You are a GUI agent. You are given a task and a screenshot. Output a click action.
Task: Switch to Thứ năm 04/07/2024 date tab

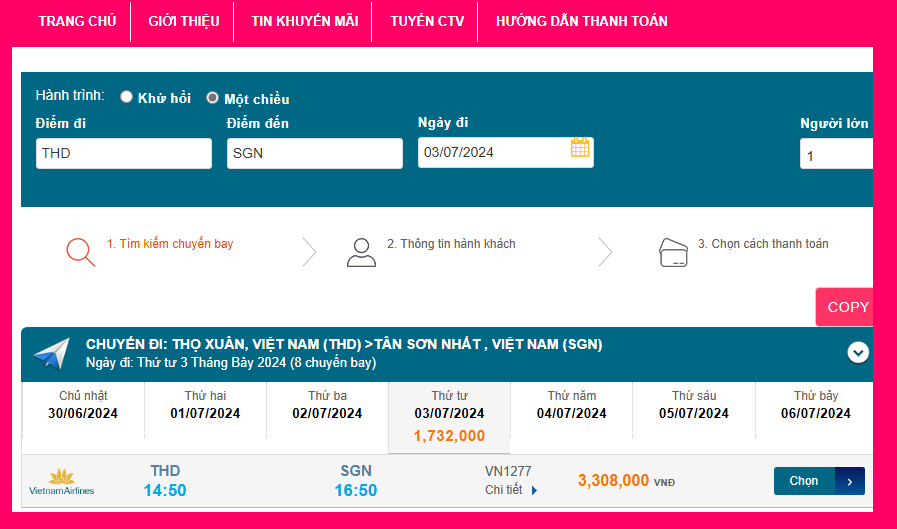pos(572,405)
